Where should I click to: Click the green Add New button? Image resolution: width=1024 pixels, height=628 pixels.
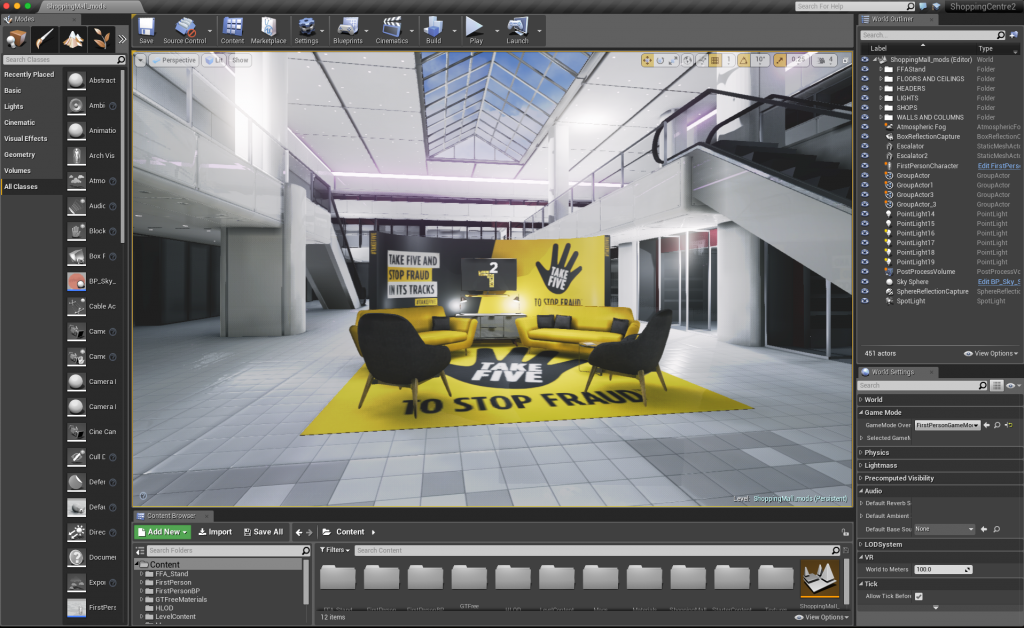pyautogui.click(x=162, y=532)
